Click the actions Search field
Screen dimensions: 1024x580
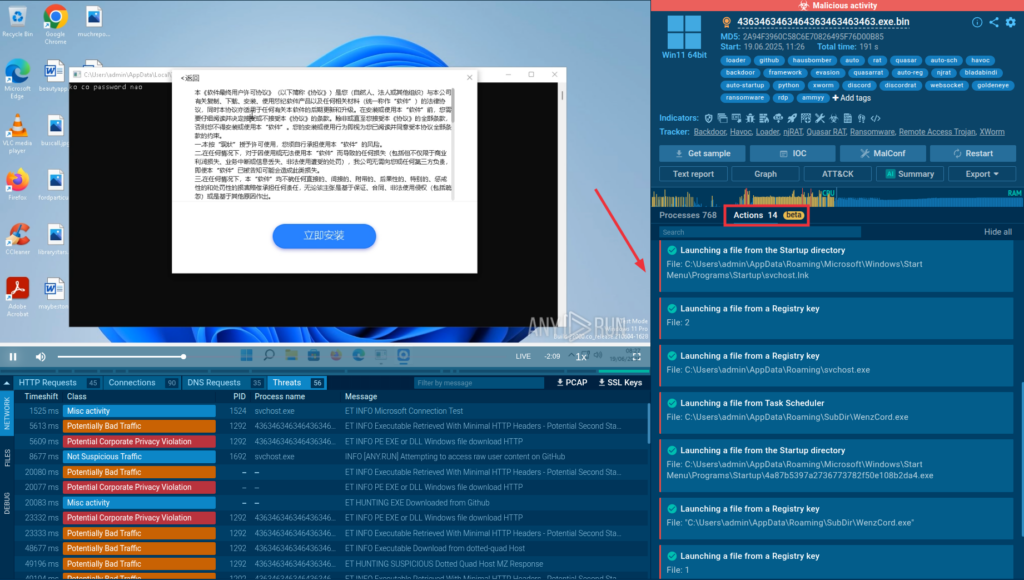pos(760,232)
